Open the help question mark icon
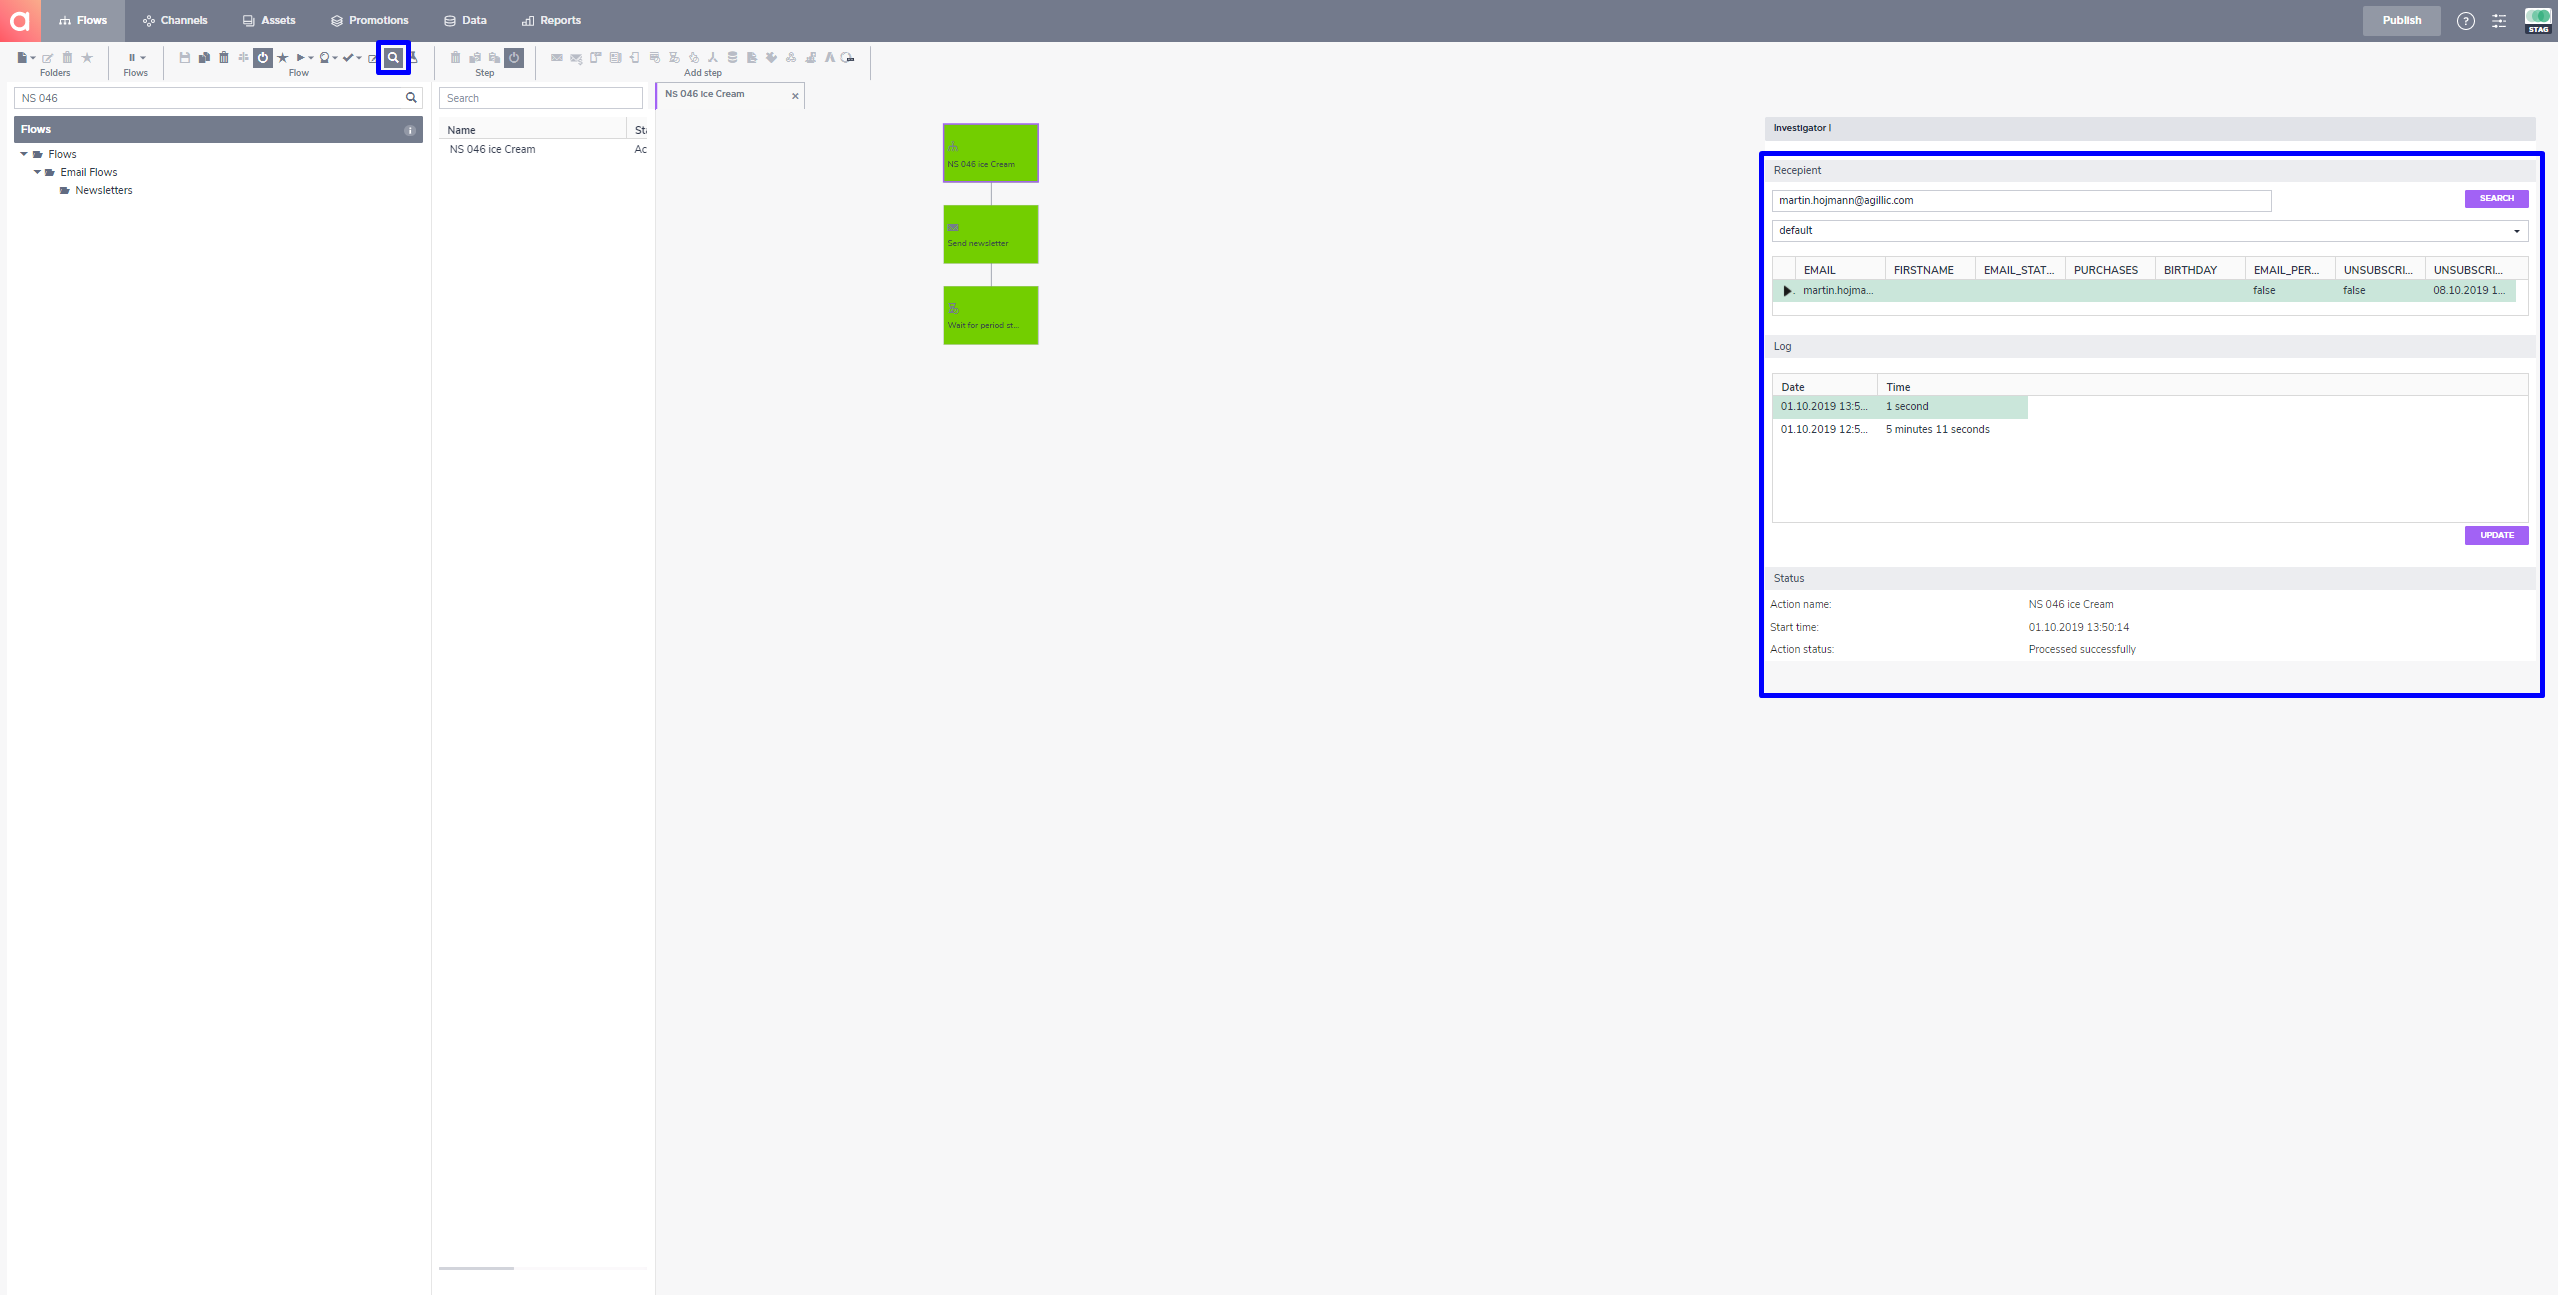The height and width of the screenshot is (1295, 2558). (2466, 21)
